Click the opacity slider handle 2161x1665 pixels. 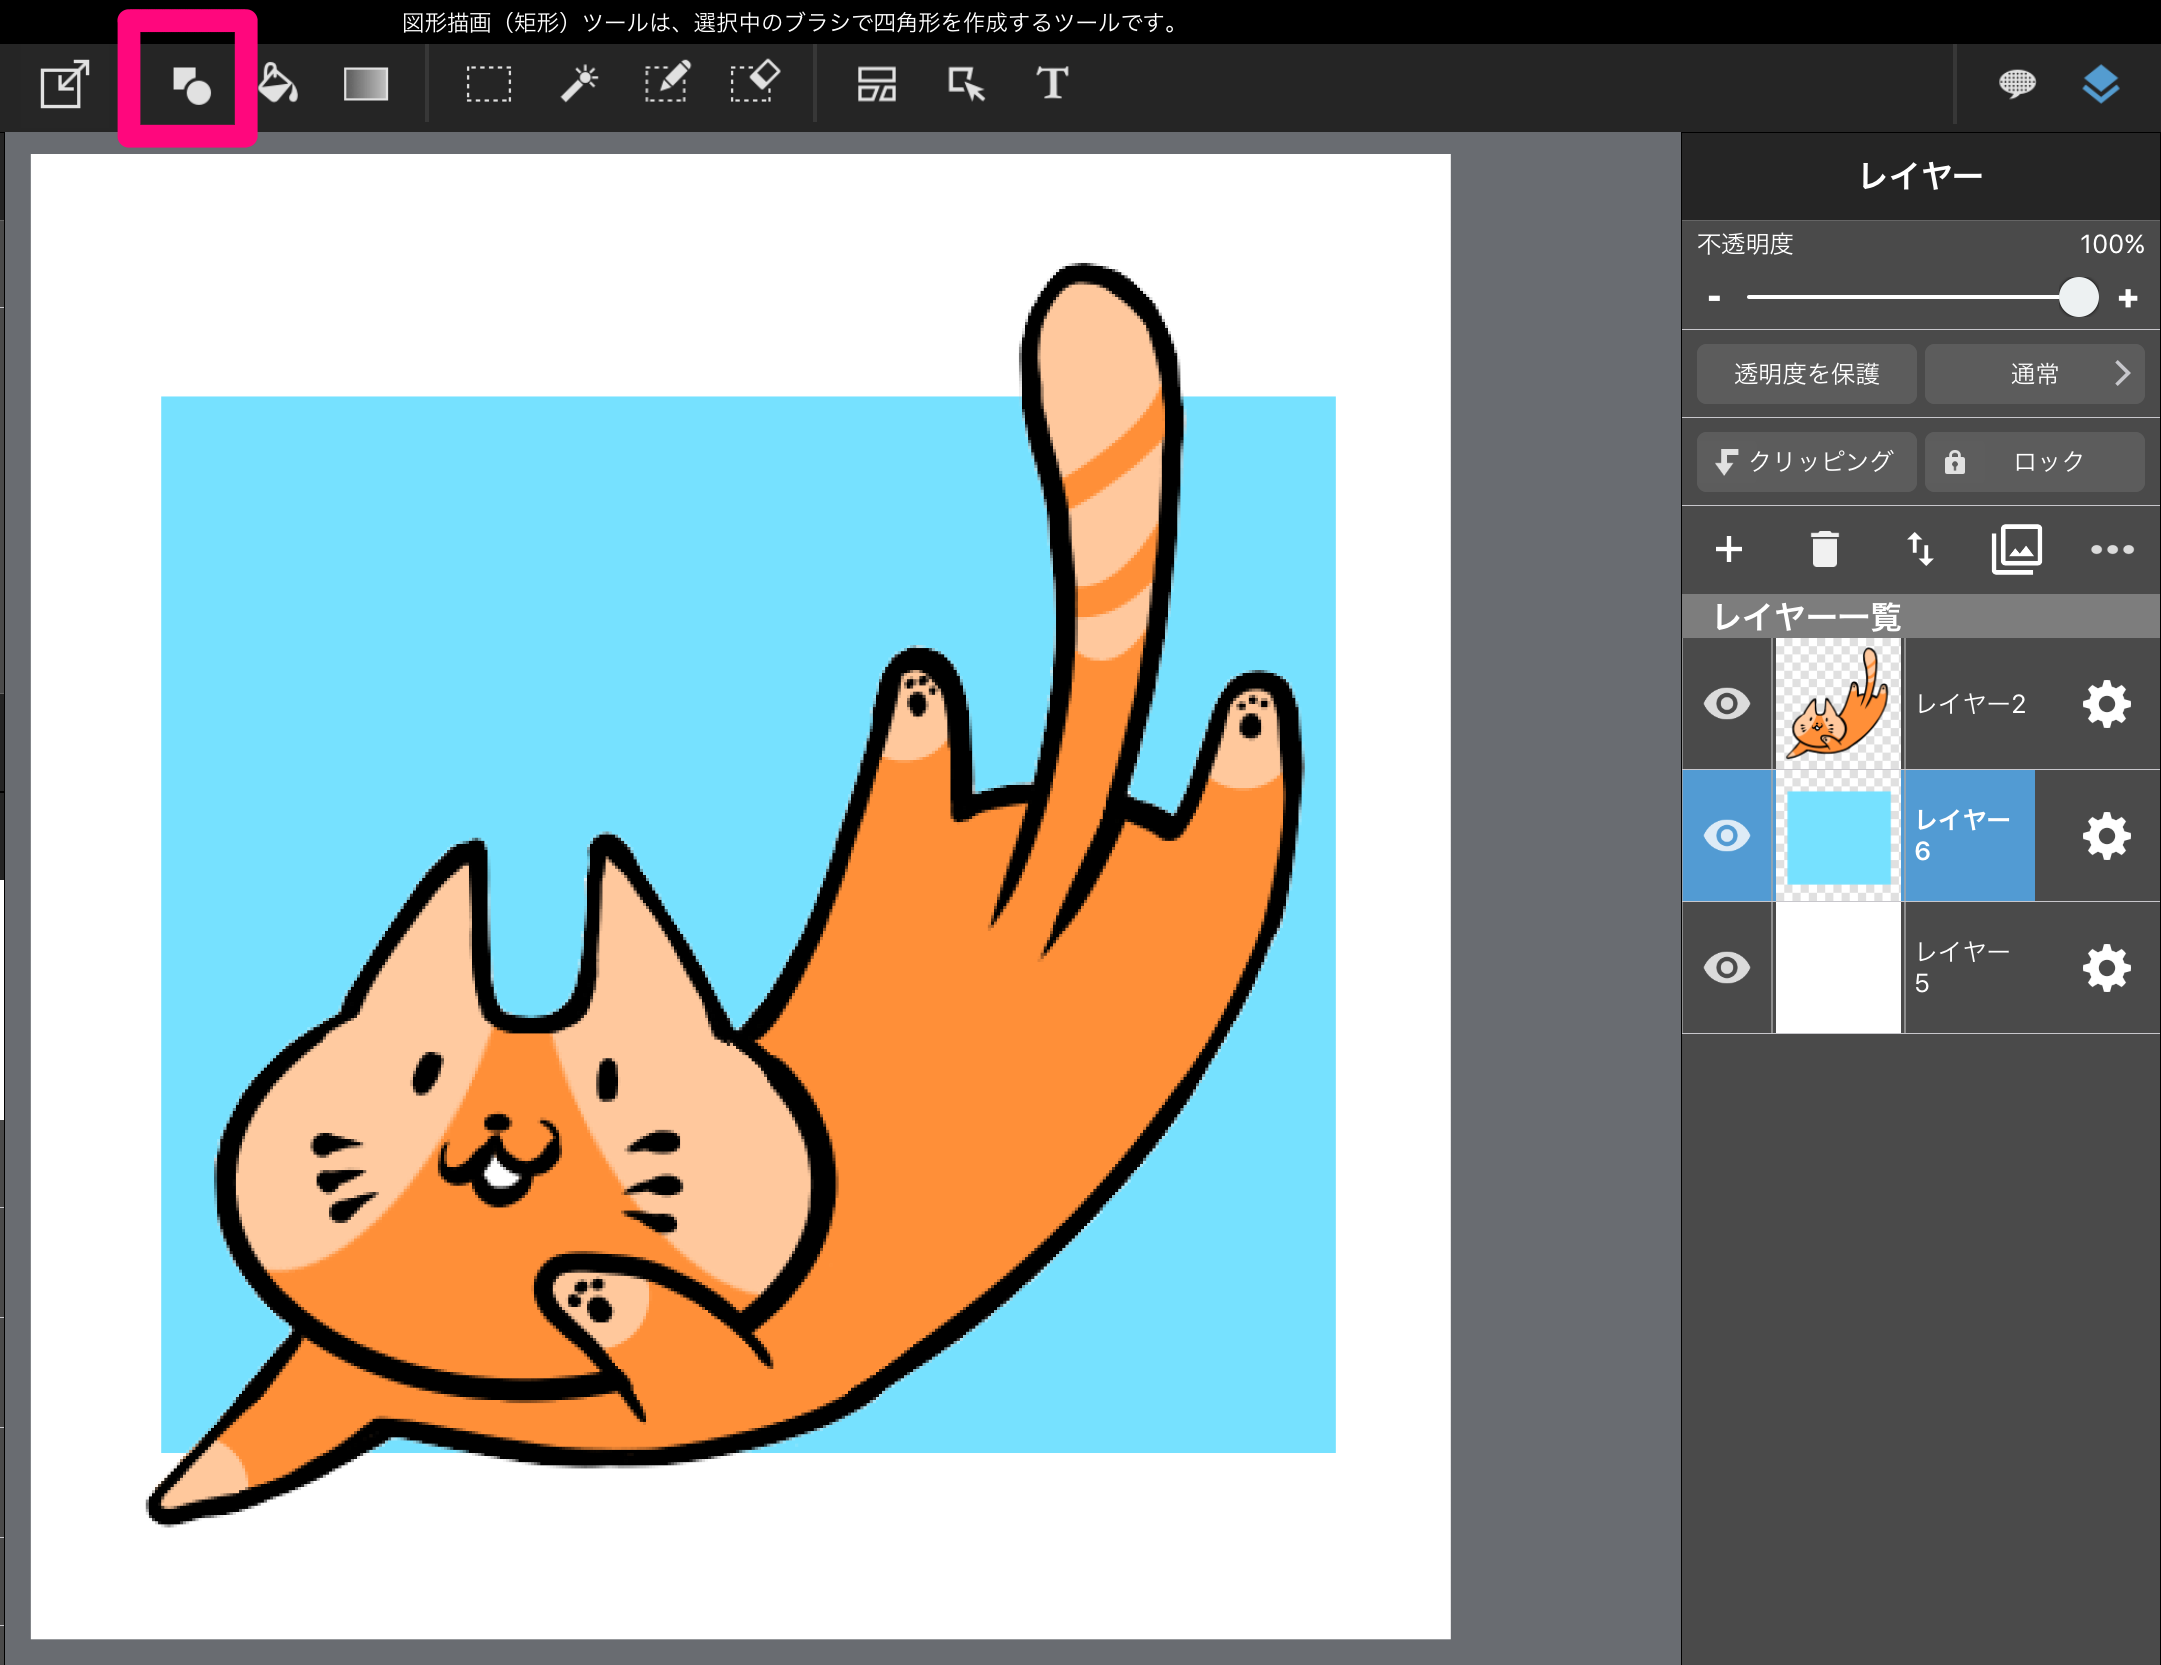[2078, 298]
